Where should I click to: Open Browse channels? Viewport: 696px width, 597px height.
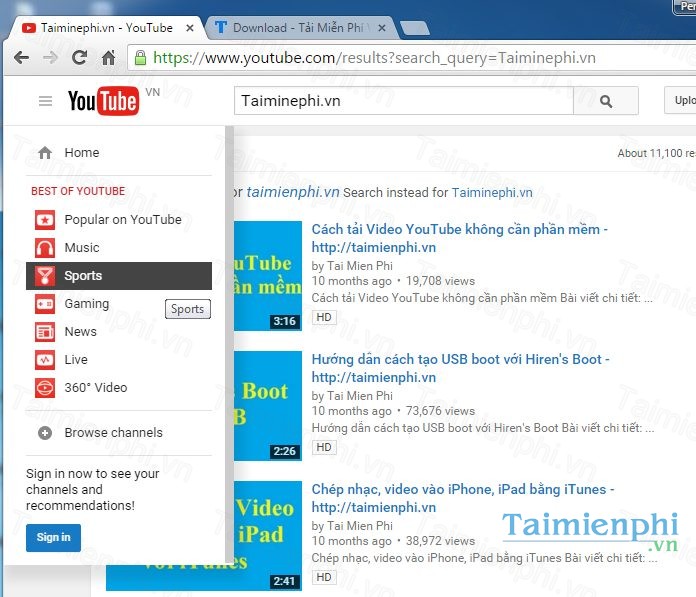pyautogui.click(x=119, y=433)
